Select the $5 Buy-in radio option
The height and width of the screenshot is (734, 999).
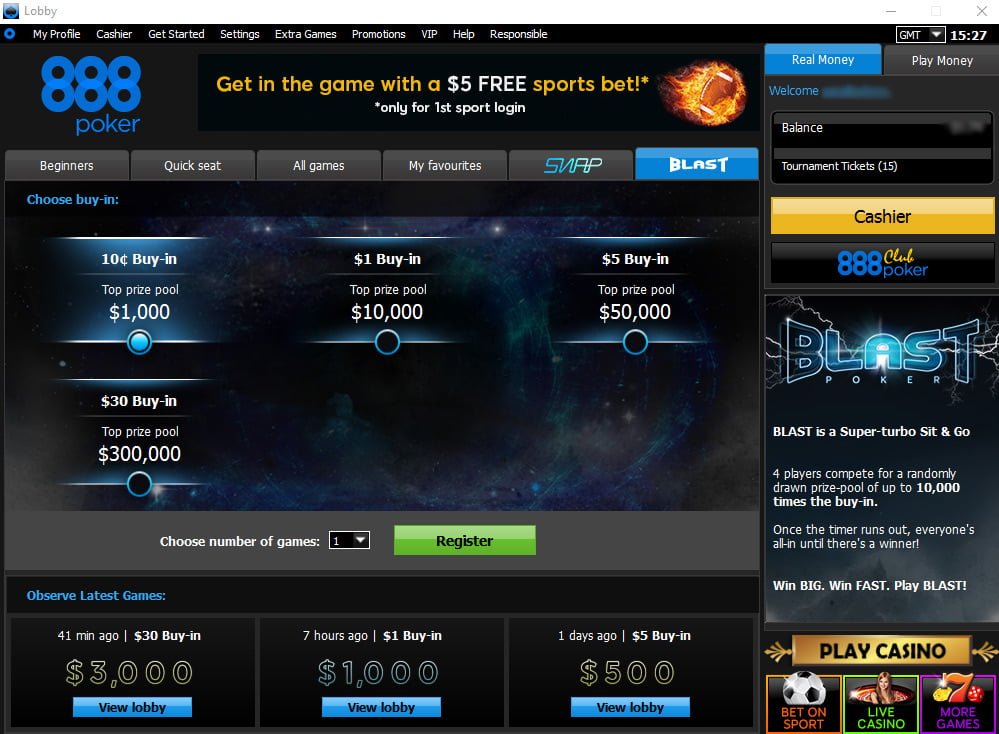coord(635,342)
